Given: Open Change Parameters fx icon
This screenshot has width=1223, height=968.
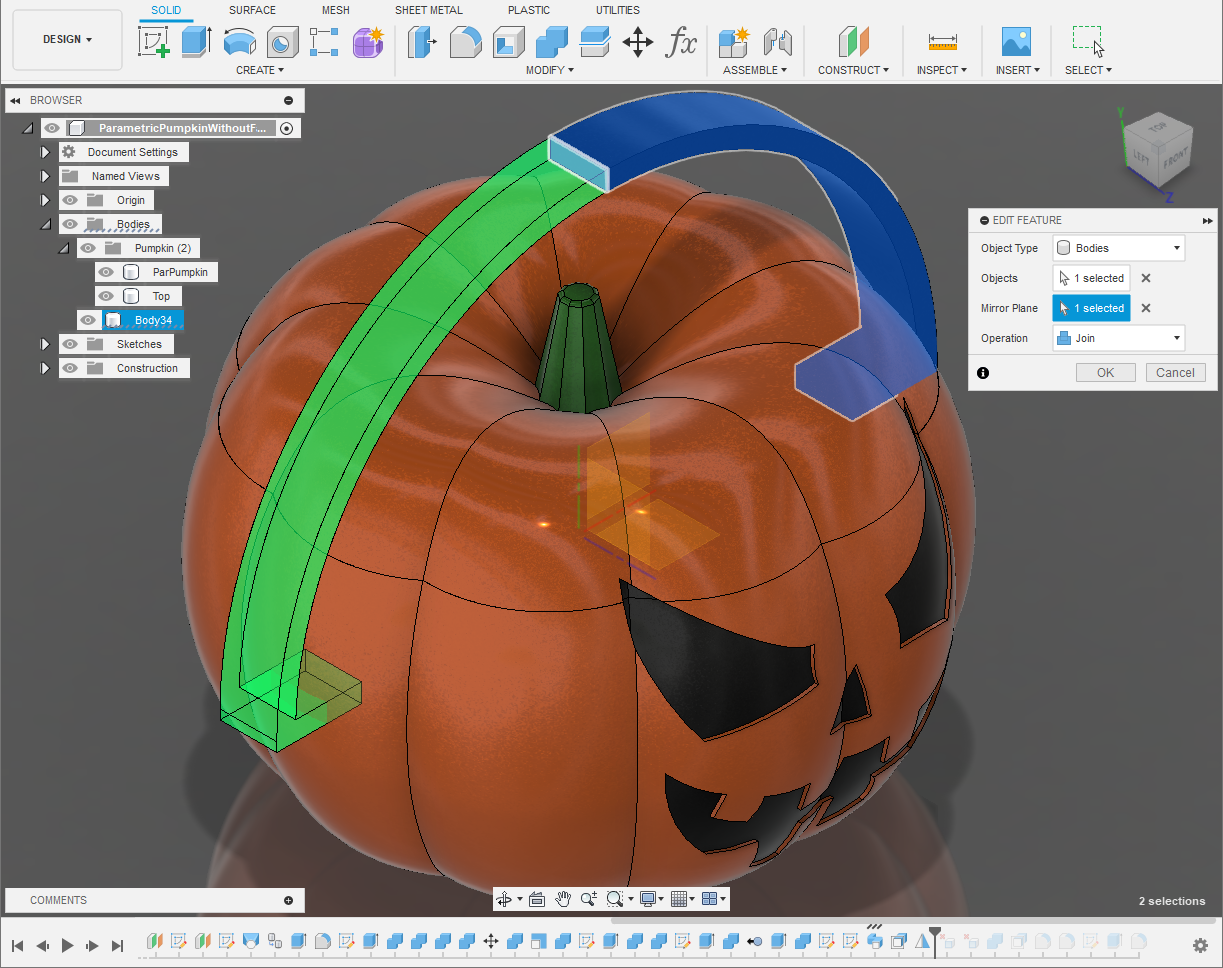Looking at the screenshot, I should pos(682,42).
